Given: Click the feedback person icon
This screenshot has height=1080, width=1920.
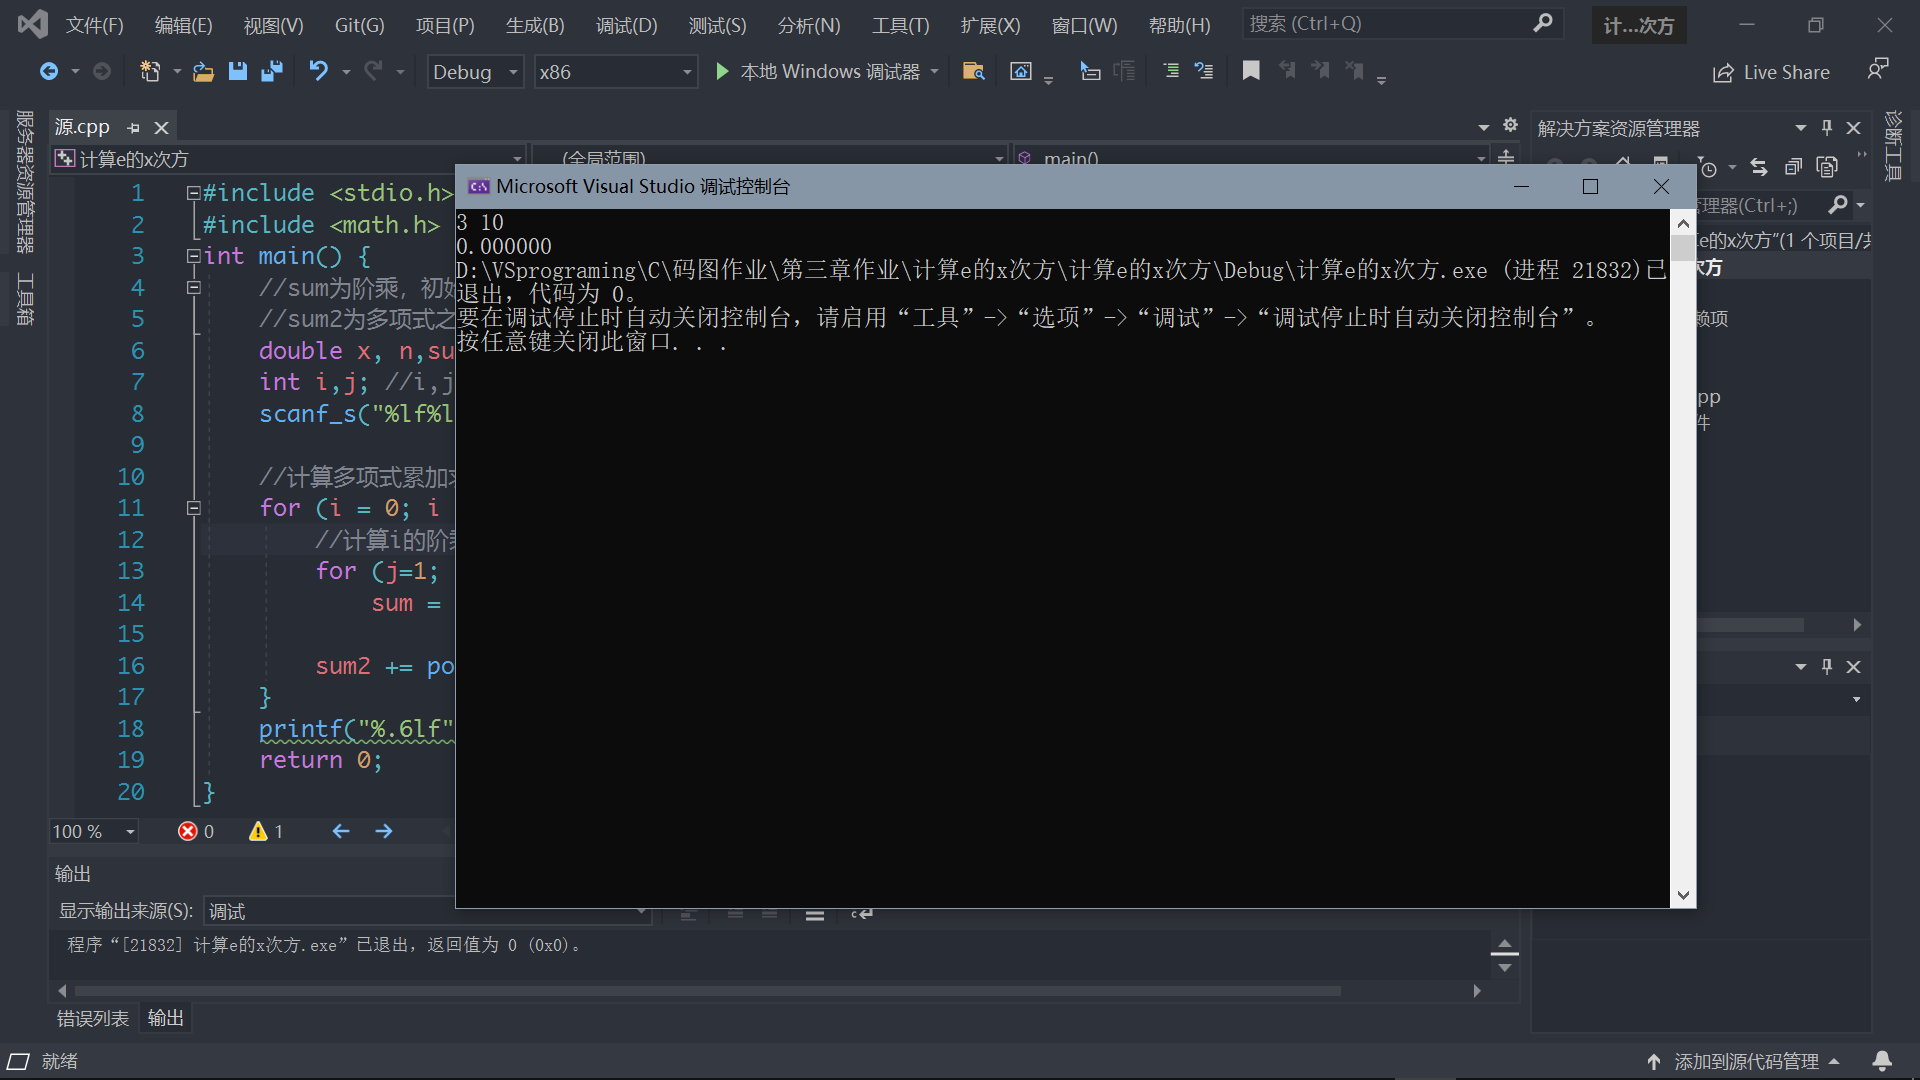Looking at the screenshot, I should point(1877,69).
